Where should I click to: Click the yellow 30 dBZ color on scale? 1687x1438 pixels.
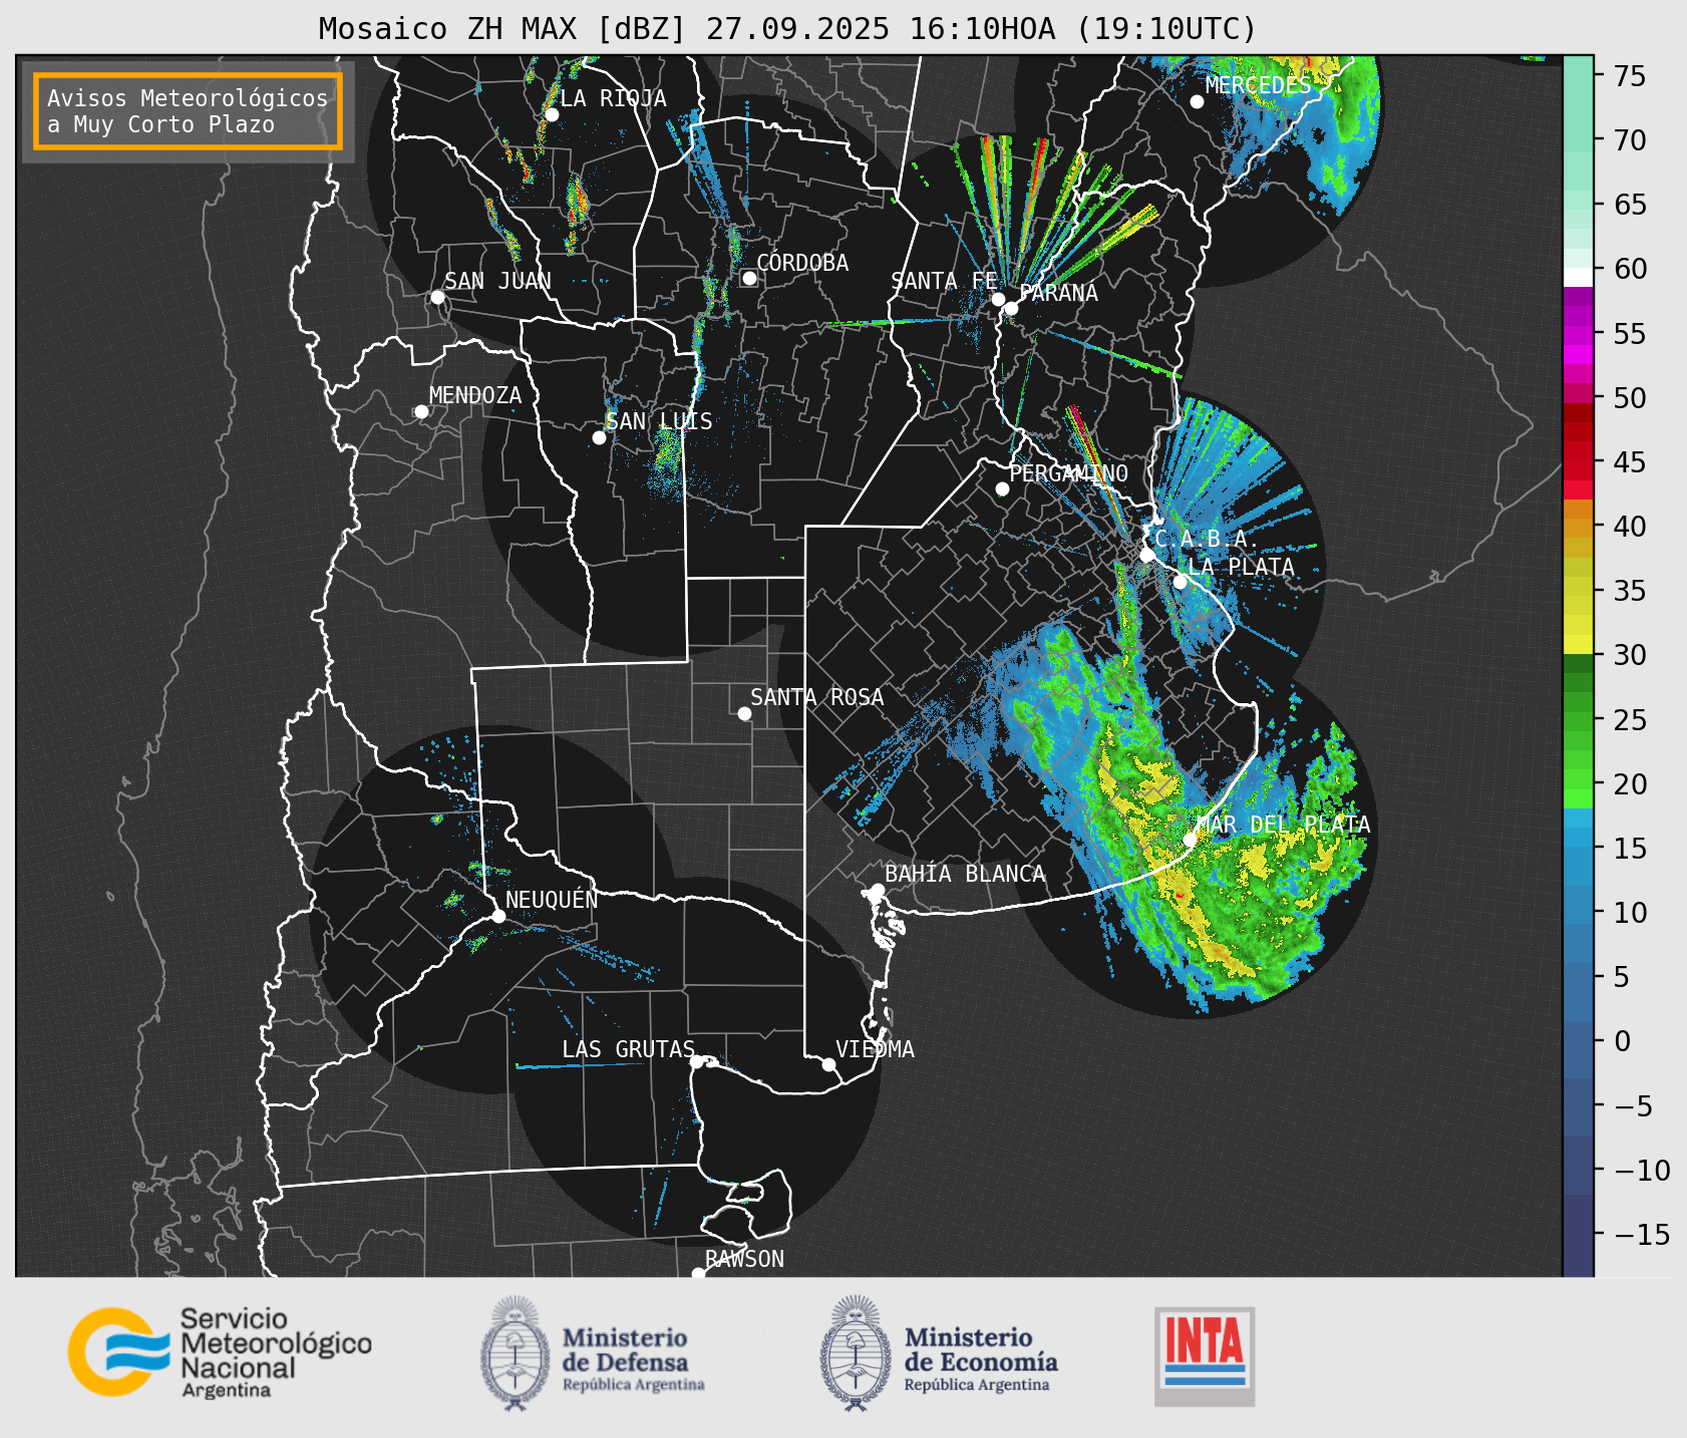(1578, 647)
